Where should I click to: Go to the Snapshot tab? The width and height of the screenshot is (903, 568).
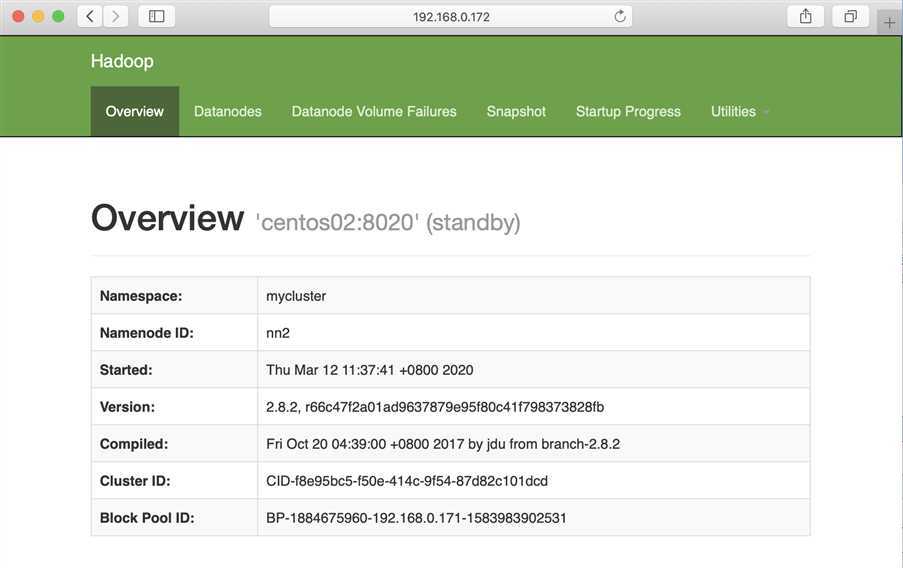tap(516, 111)
